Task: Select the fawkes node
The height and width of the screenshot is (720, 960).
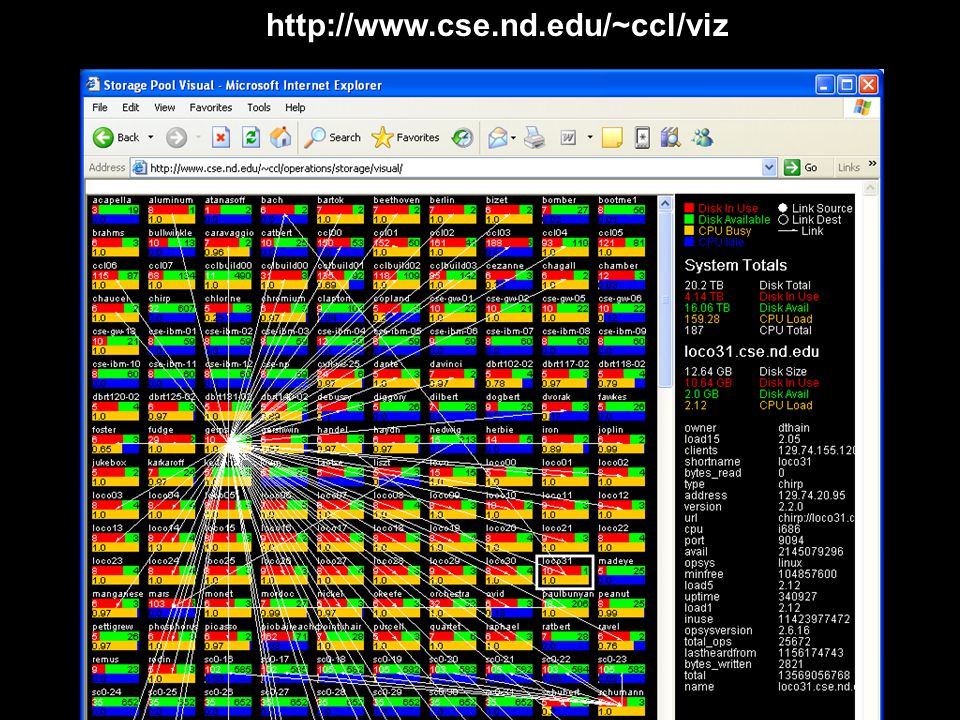Action: (x=621, y=407)
